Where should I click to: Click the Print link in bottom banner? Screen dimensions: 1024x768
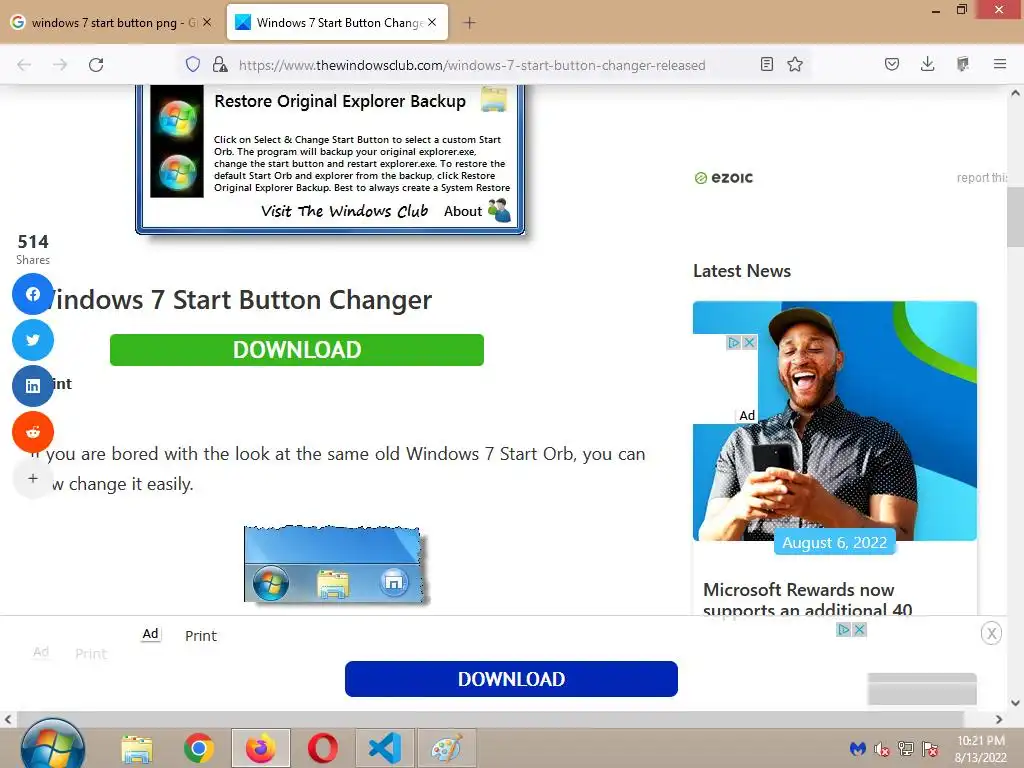pyautogui.click(x=200, y=636)
